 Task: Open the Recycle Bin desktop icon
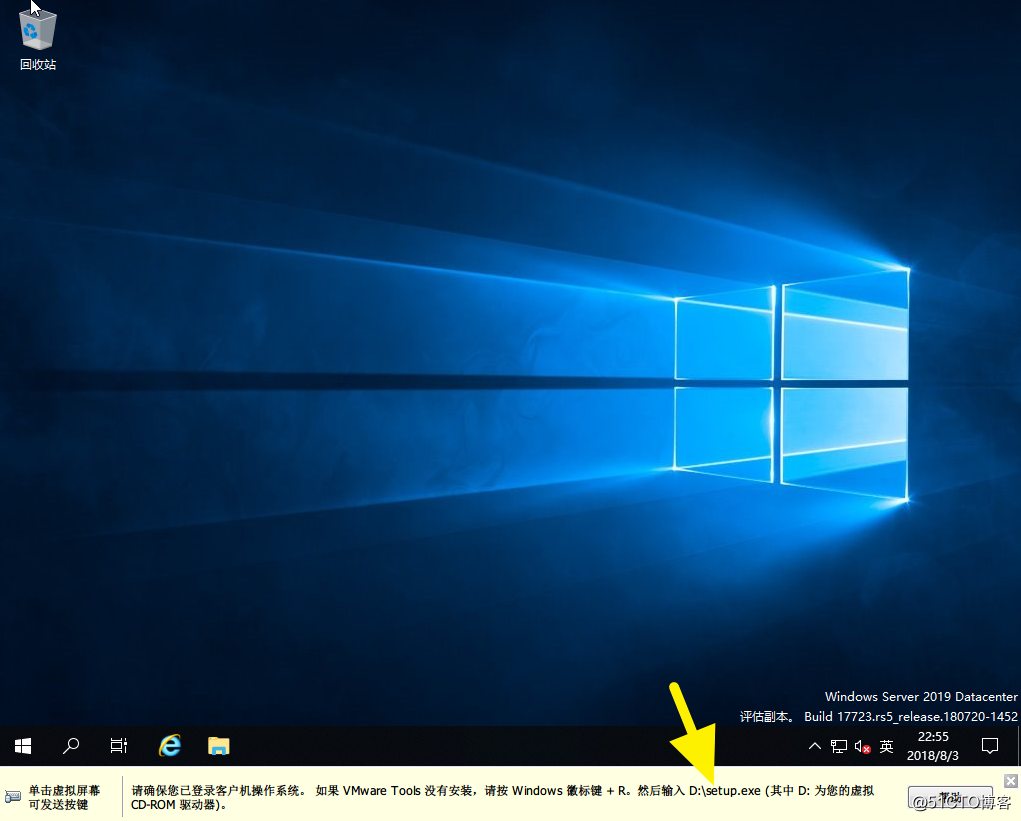point(38,39)
